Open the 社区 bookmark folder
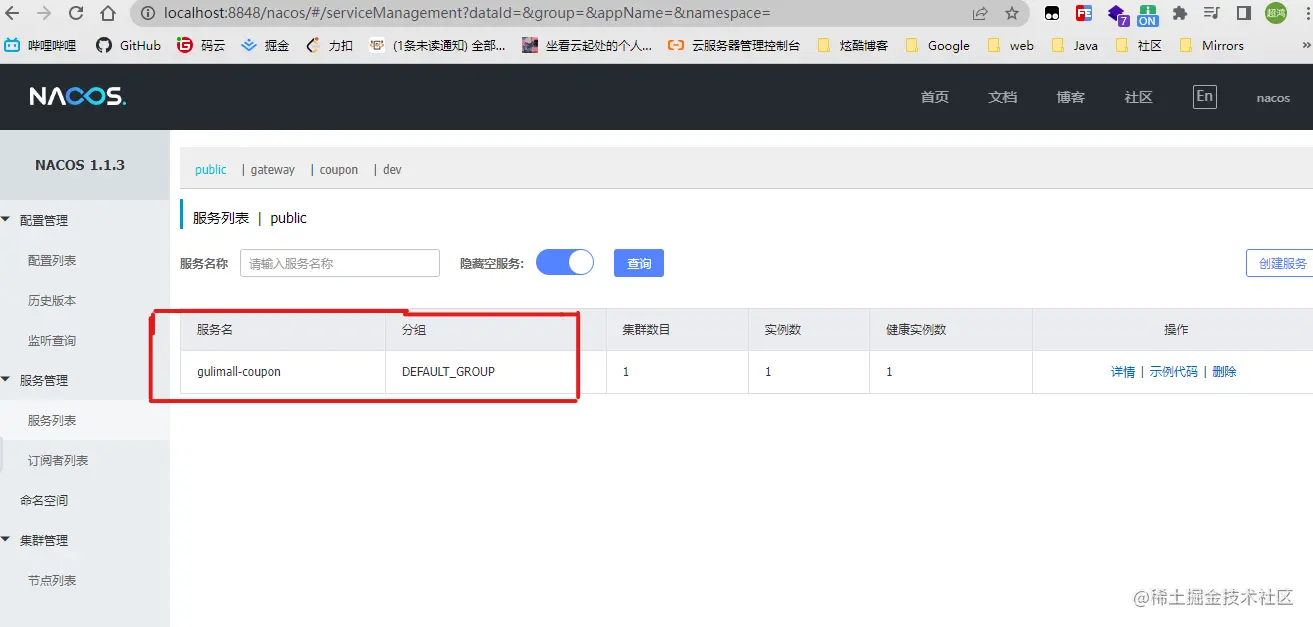1313x627 pixels. tap(1138, 45)
